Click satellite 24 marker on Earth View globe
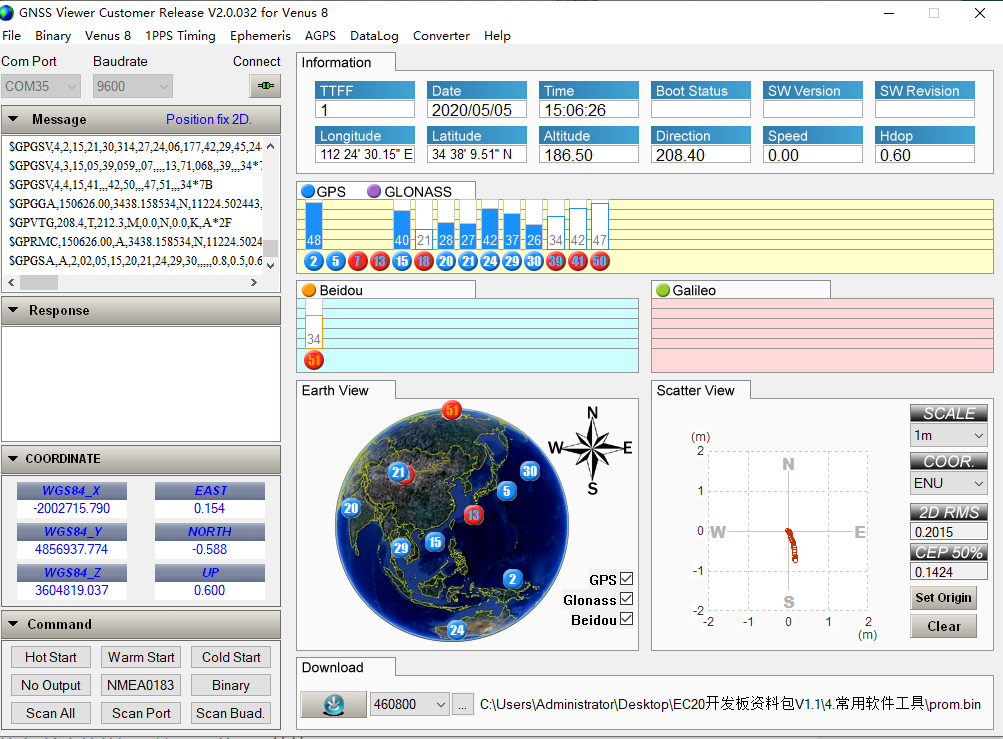The width and height of the screenshot is (1003, 739). [x=457, y=630]
